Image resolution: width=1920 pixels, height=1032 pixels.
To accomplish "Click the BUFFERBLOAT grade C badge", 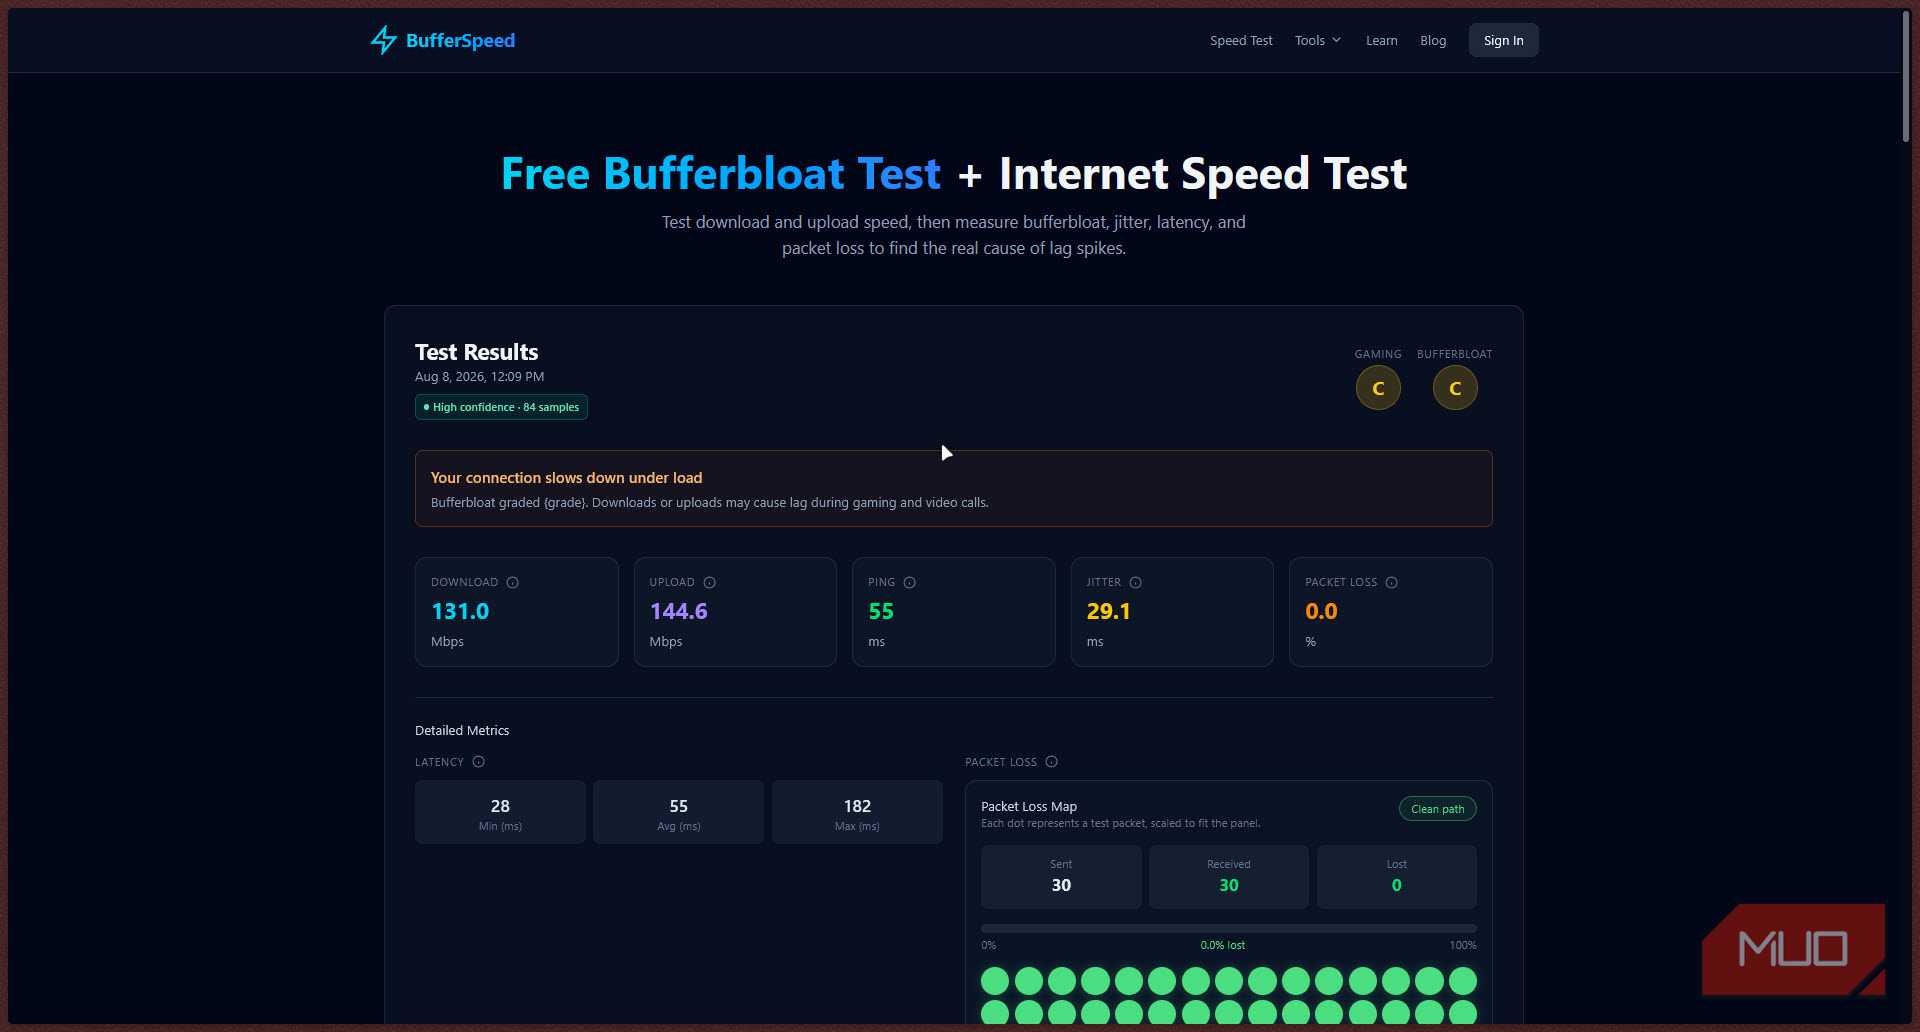I will 1455,388.
